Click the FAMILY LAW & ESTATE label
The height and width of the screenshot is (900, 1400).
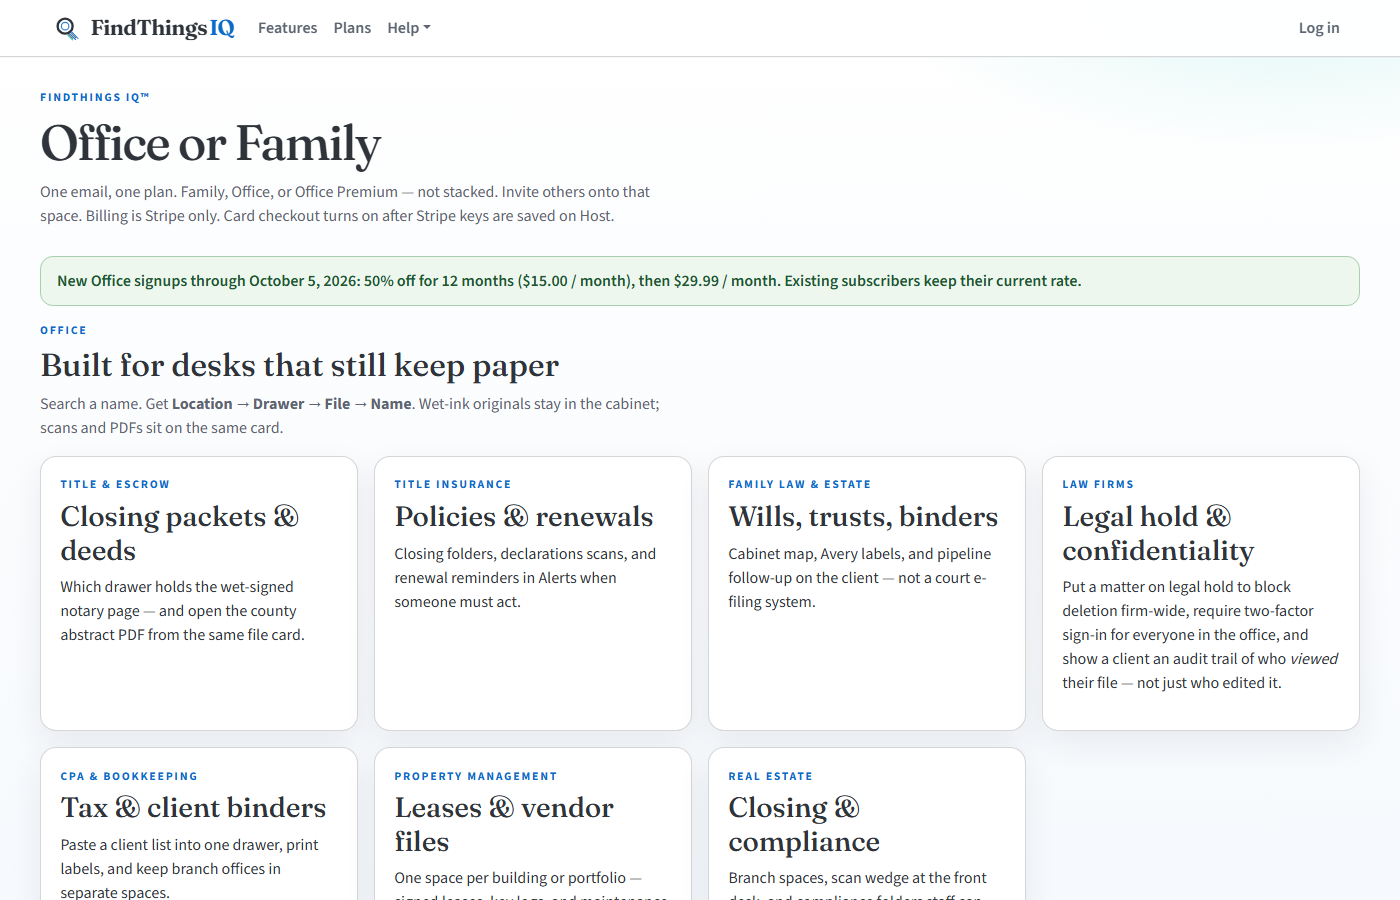(x=800, y=484)
